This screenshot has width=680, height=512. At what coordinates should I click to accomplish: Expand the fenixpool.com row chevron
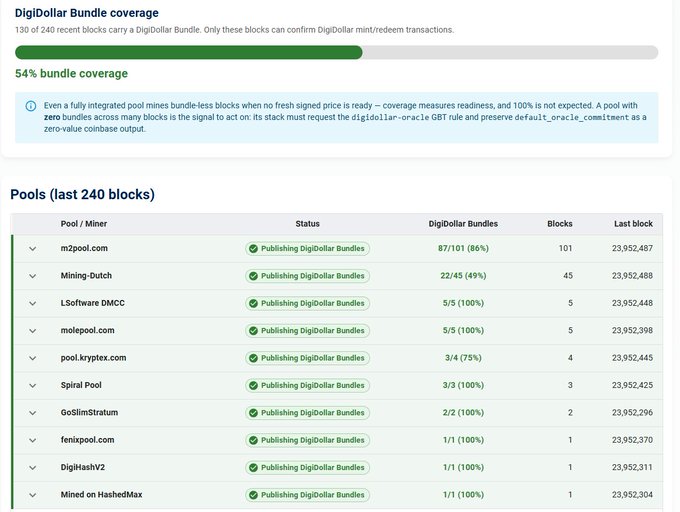33,440
